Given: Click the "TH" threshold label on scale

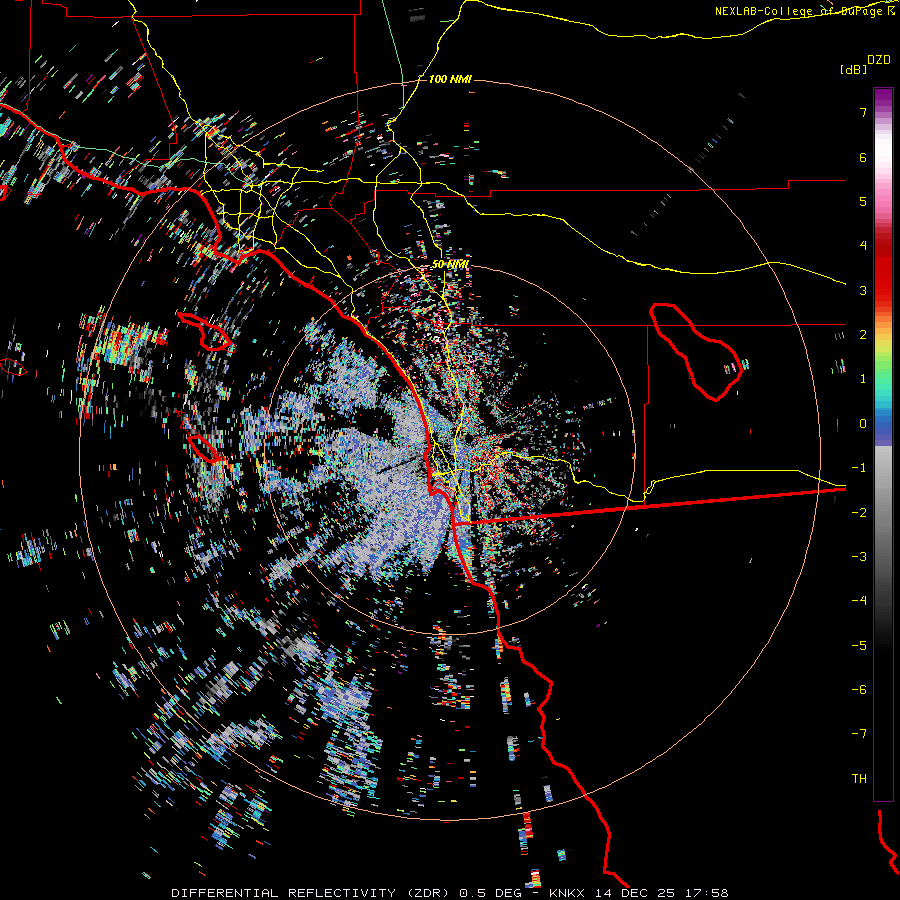Looking at the screenshot, I should click(x=859, y=778).
